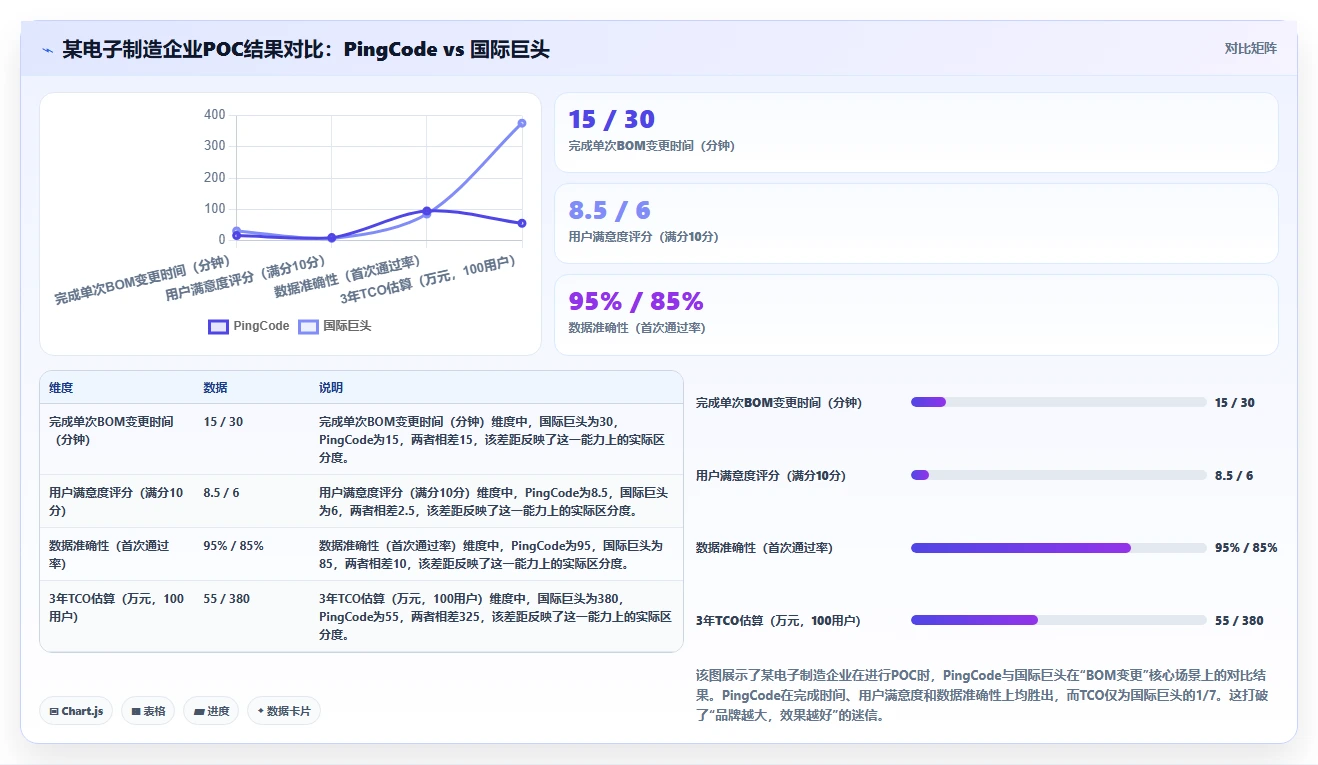Click the 数据准确性 card caption
This screenshot has width=1318, height=765.
[635, 328]
